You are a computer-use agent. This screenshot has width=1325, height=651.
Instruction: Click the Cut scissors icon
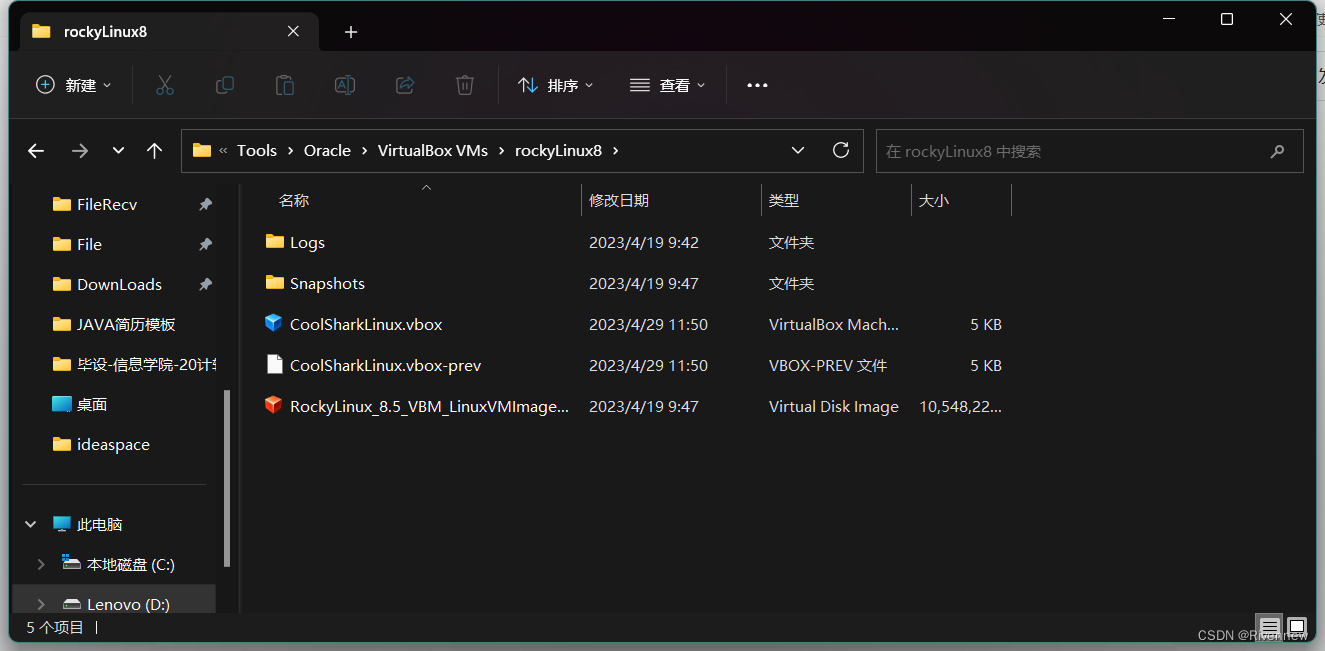[x=165, y=85]
